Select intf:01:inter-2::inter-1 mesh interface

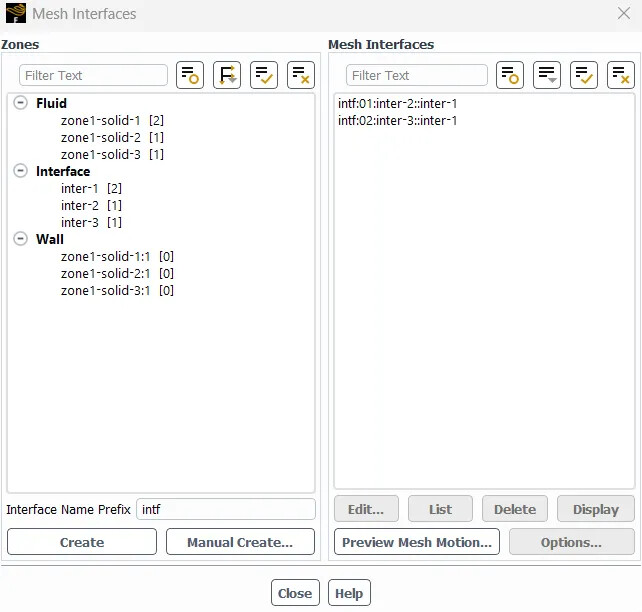coord(398,103)
